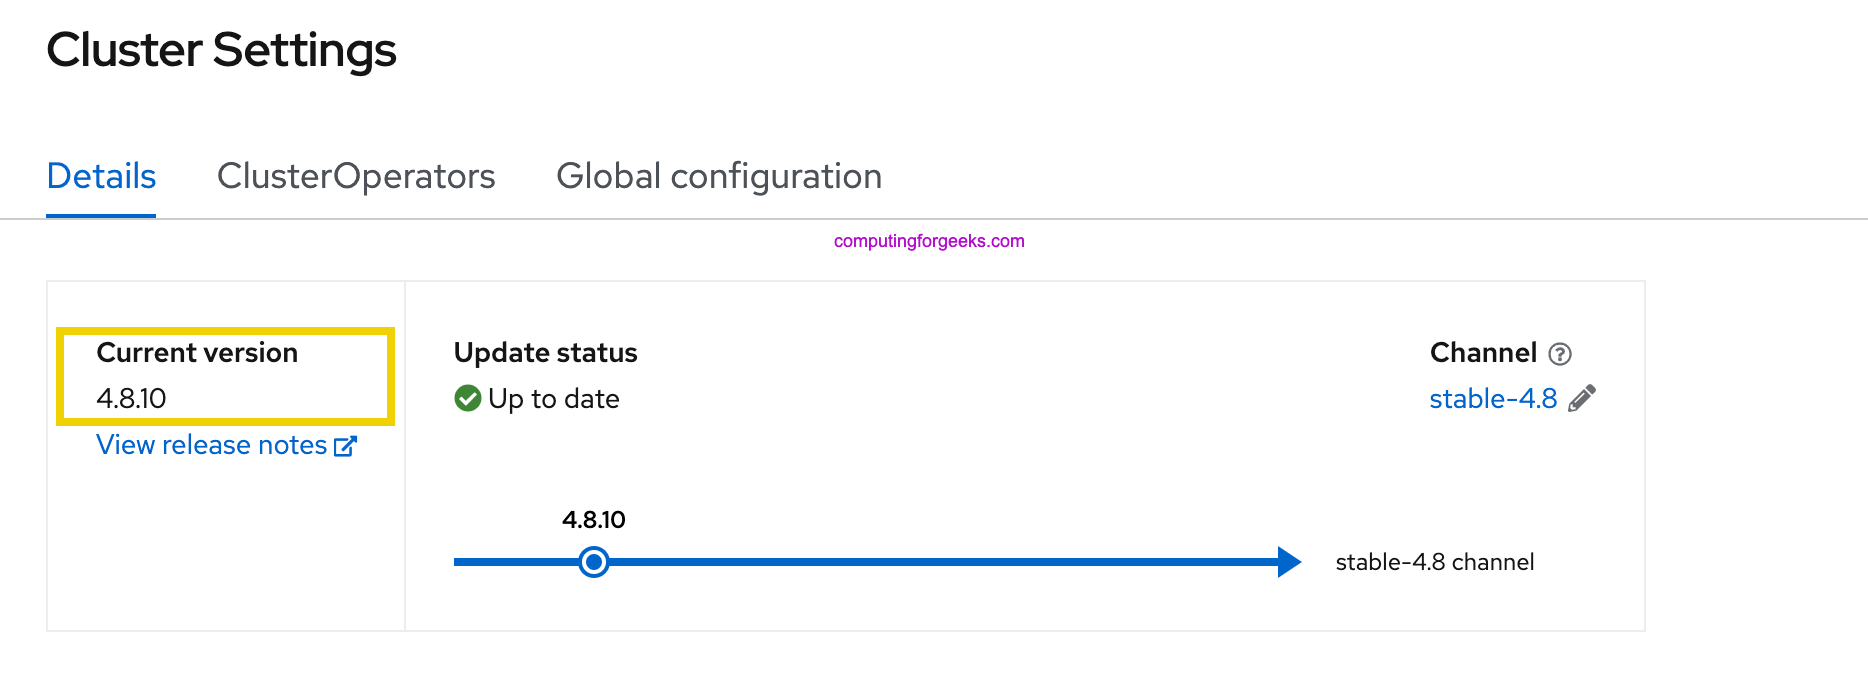The image size is (1868, 686).
Task: Open View release notes
Action: [x=210, y=445]
